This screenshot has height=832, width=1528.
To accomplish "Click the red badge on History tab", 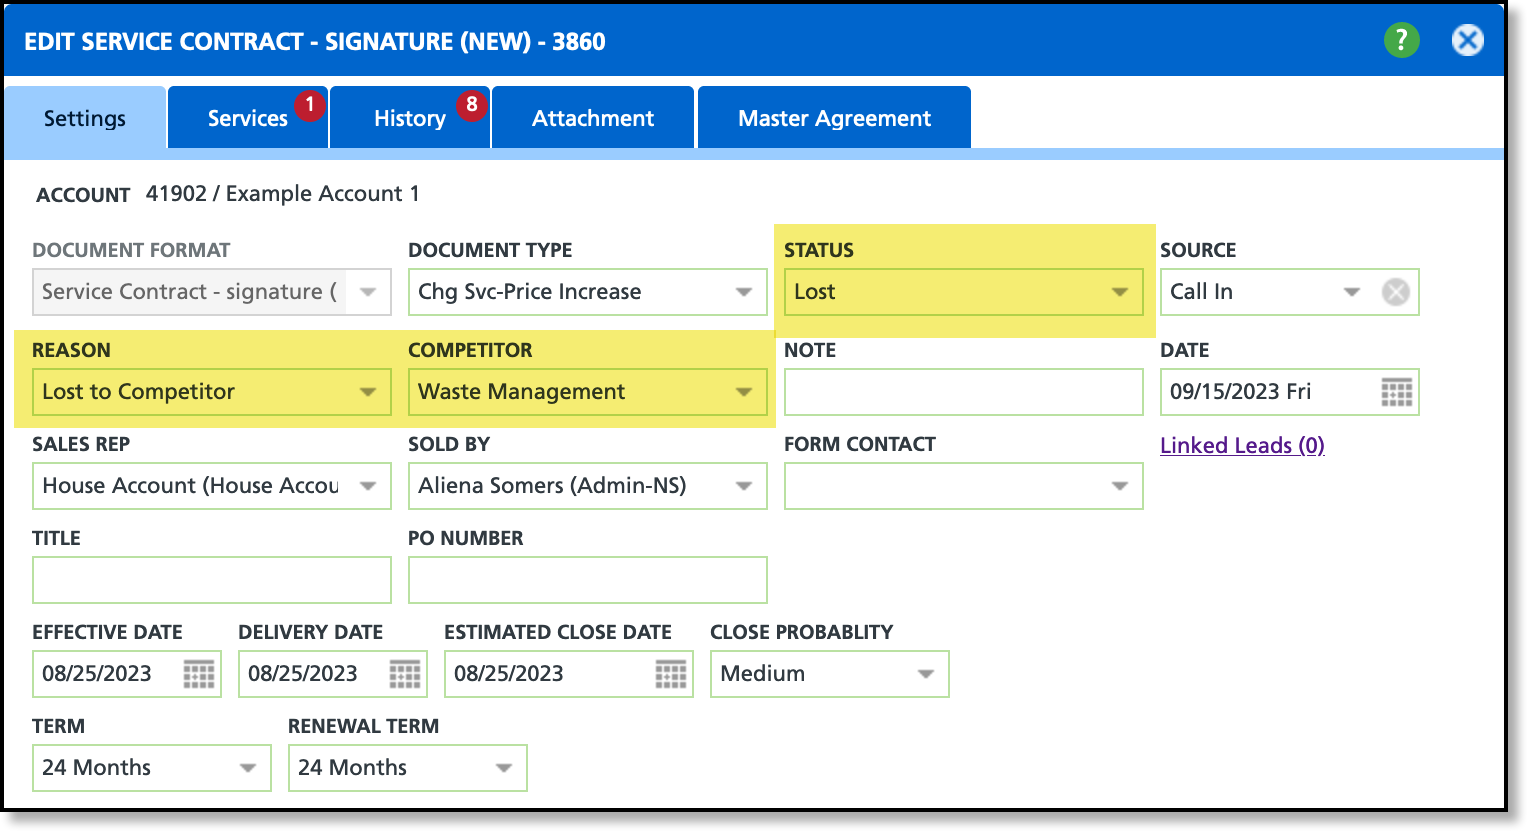I will (x=472, y=105).
